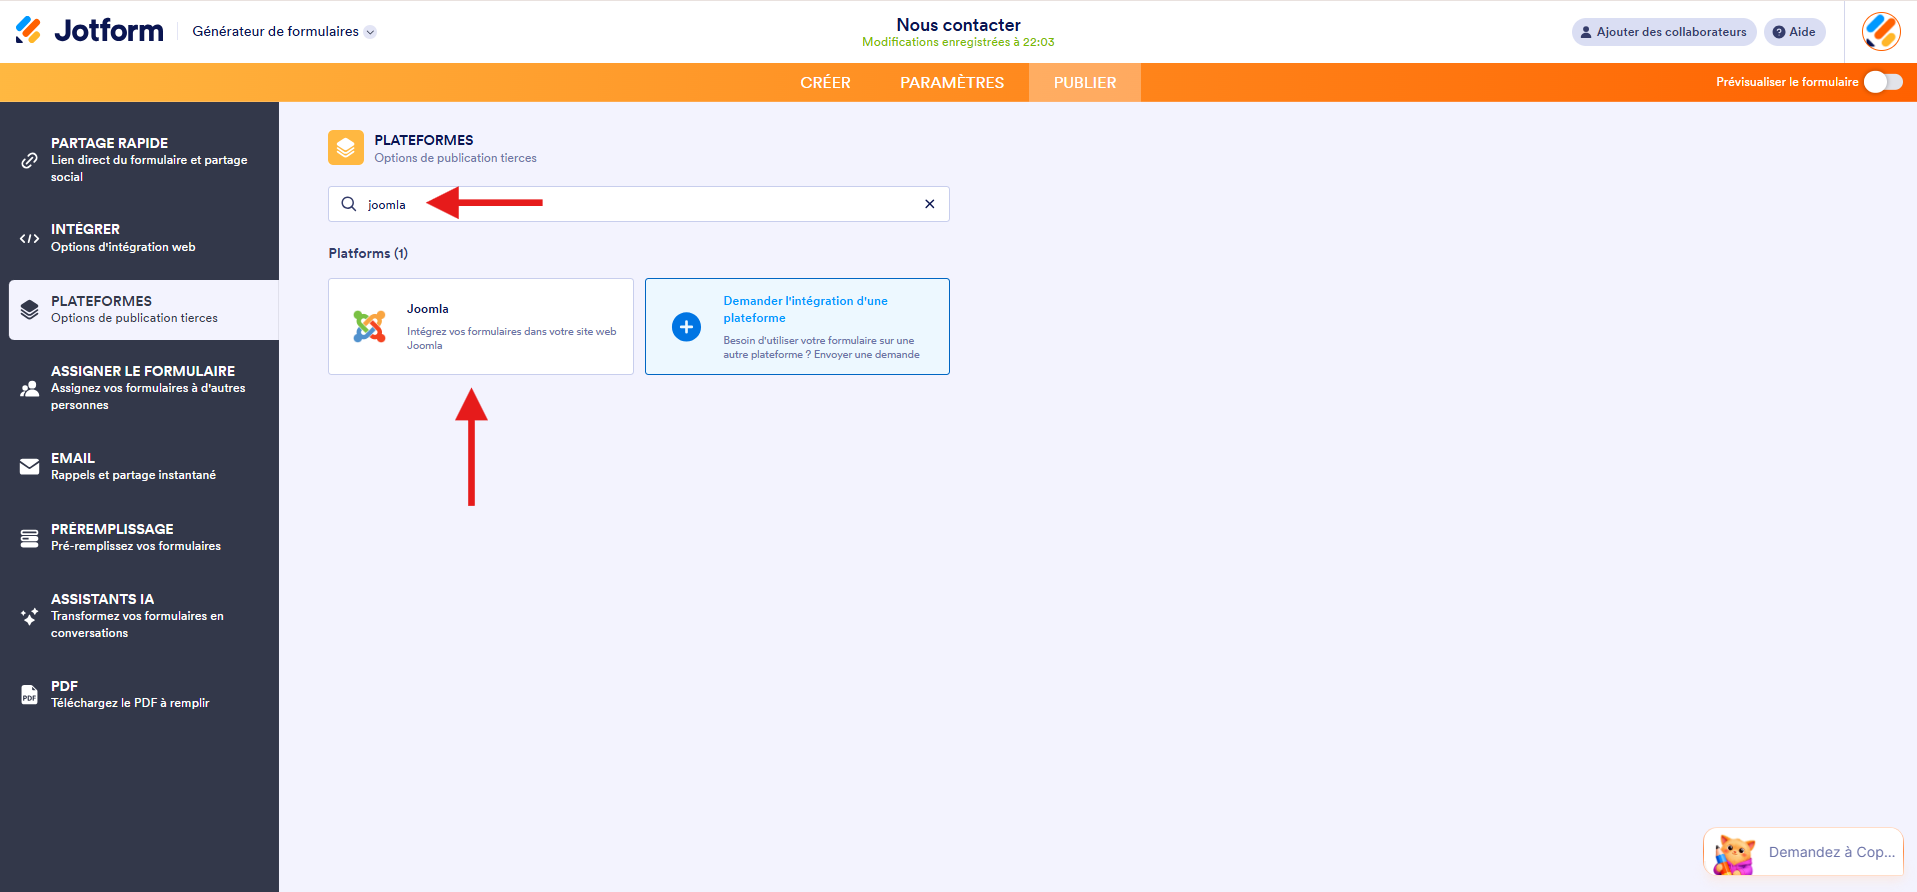Image resolution: width=1917 pixels, height=892 pixels.
Task: Click the form title Nous contacter
Action: pos(958,25)
